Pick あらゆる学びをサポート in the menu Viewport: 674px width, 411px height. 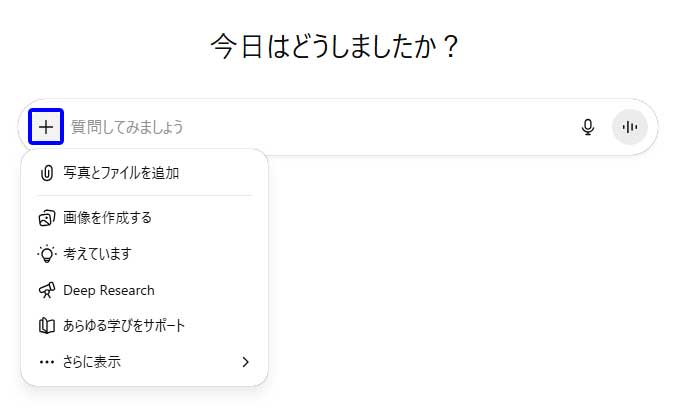pyautogui.click(x=124, y=326)
